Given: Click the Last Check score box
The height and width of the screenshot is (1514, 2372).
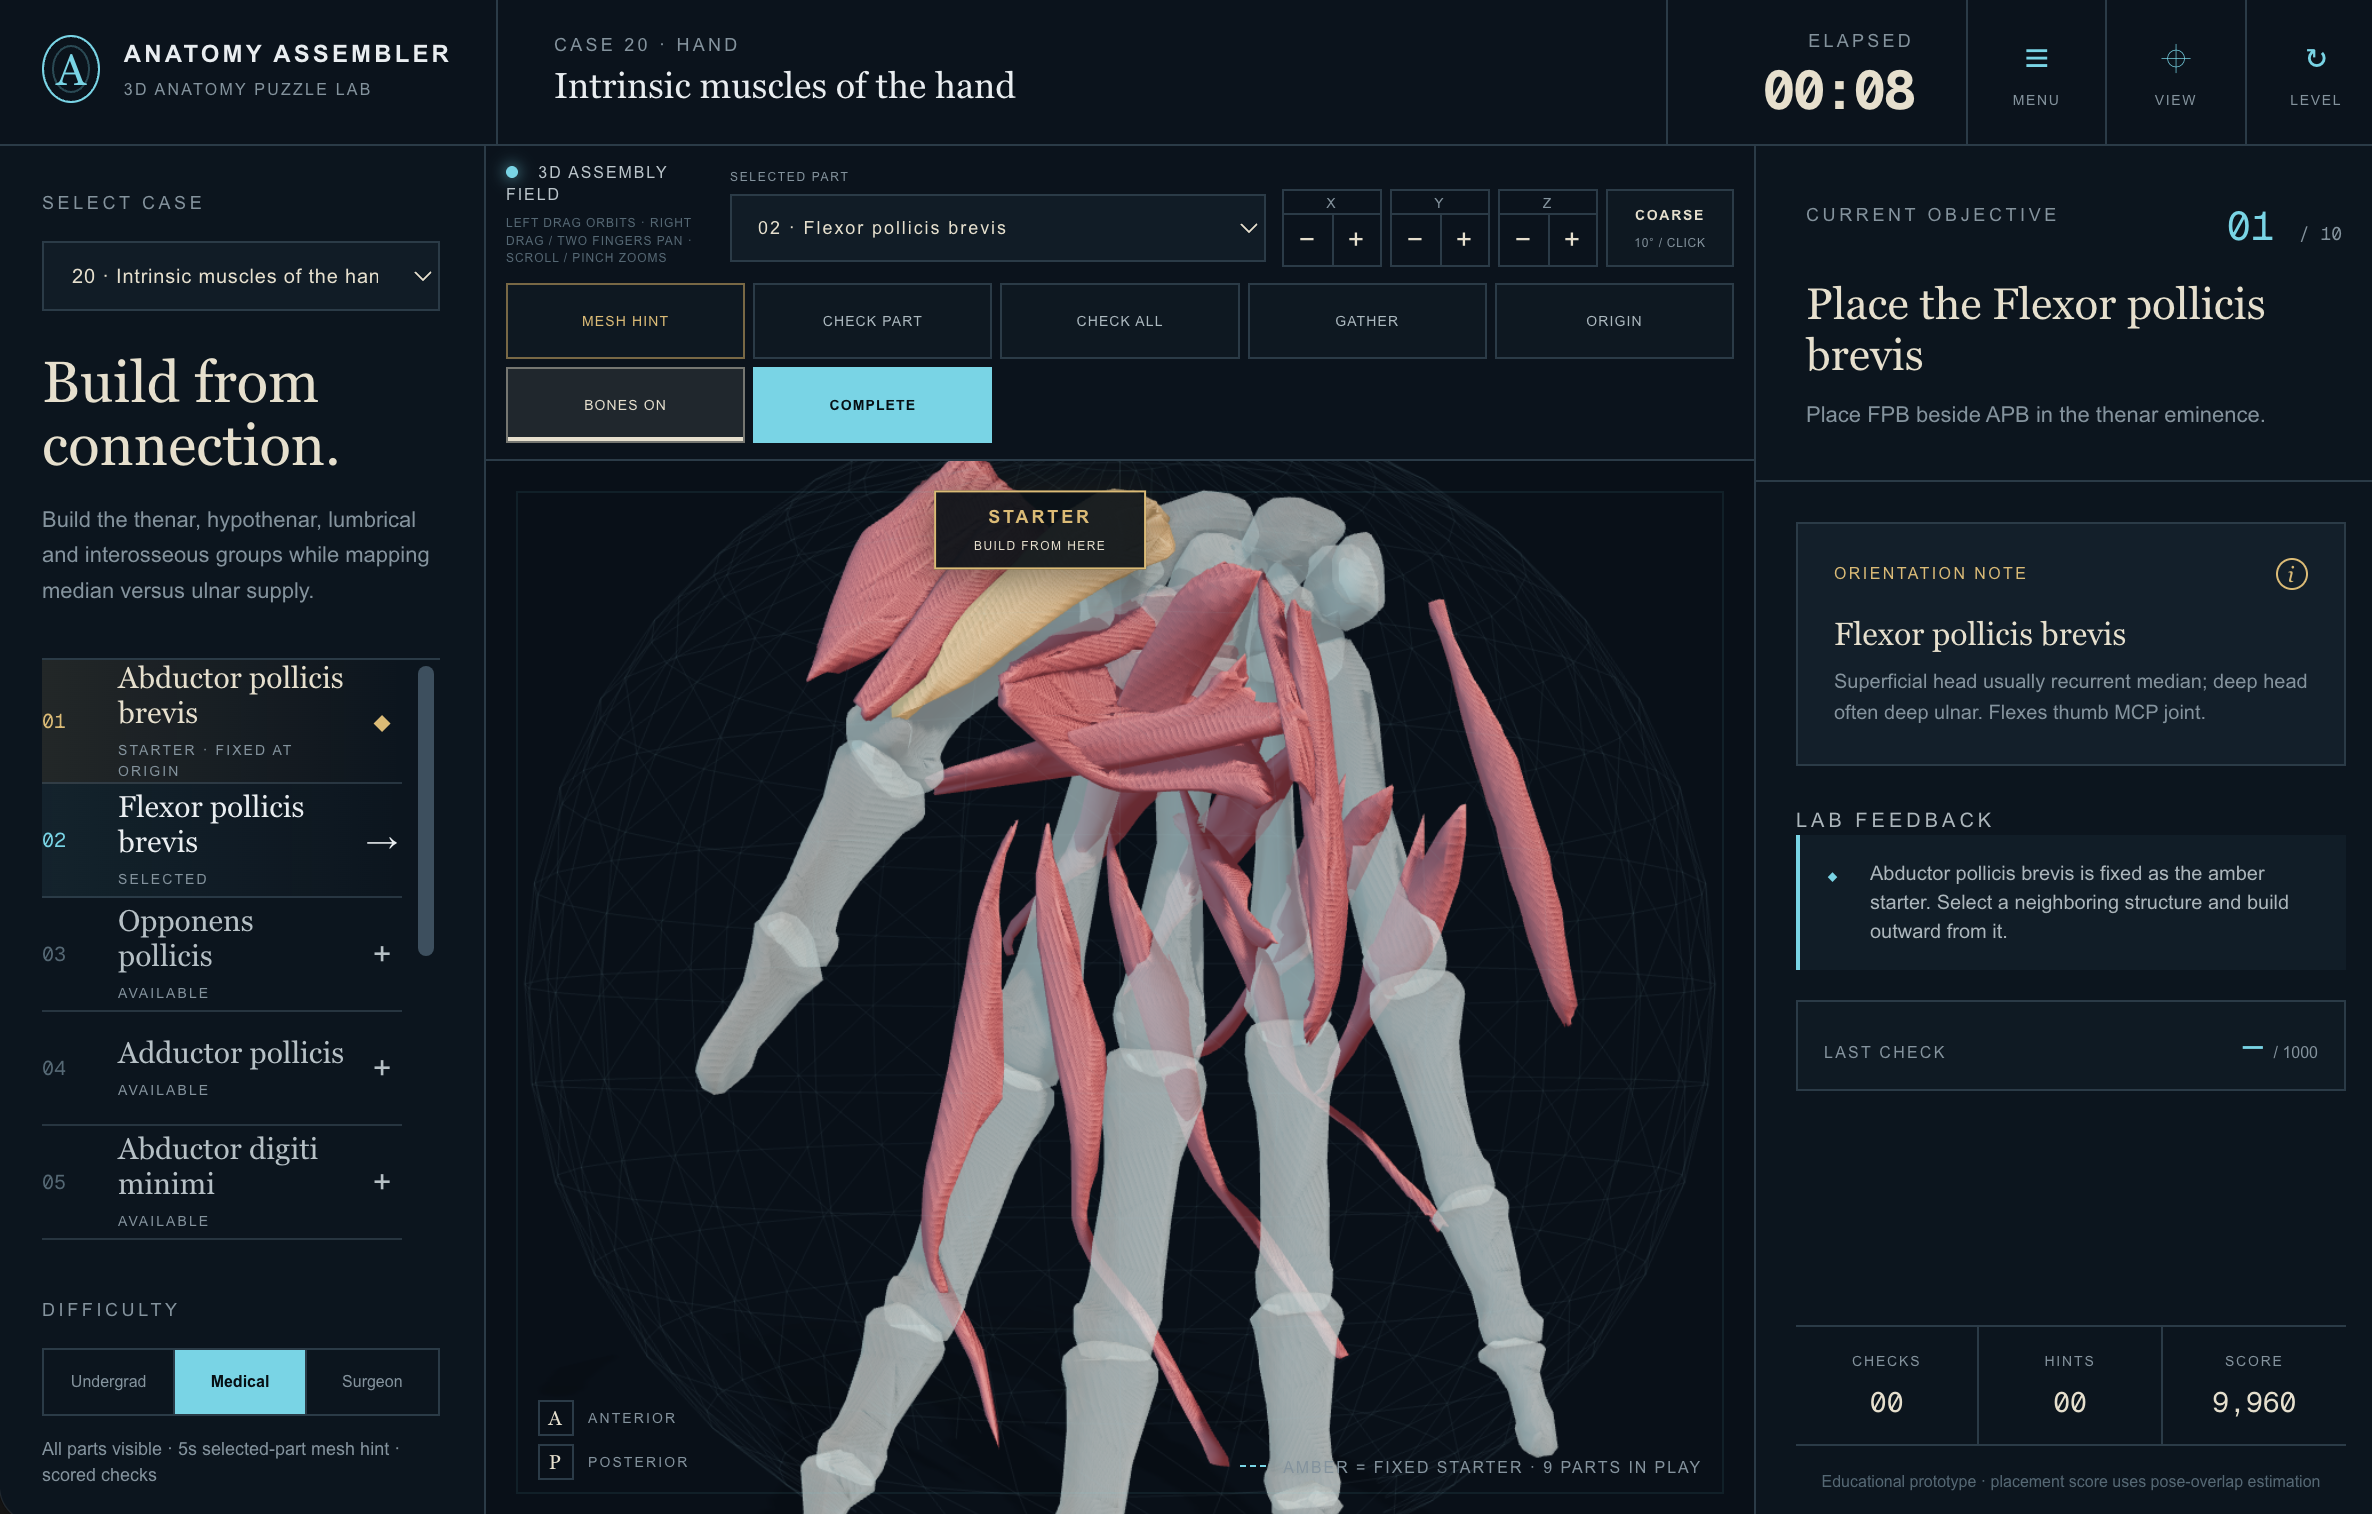Looking at the screenshot, I should [x=2070, y=1046].
